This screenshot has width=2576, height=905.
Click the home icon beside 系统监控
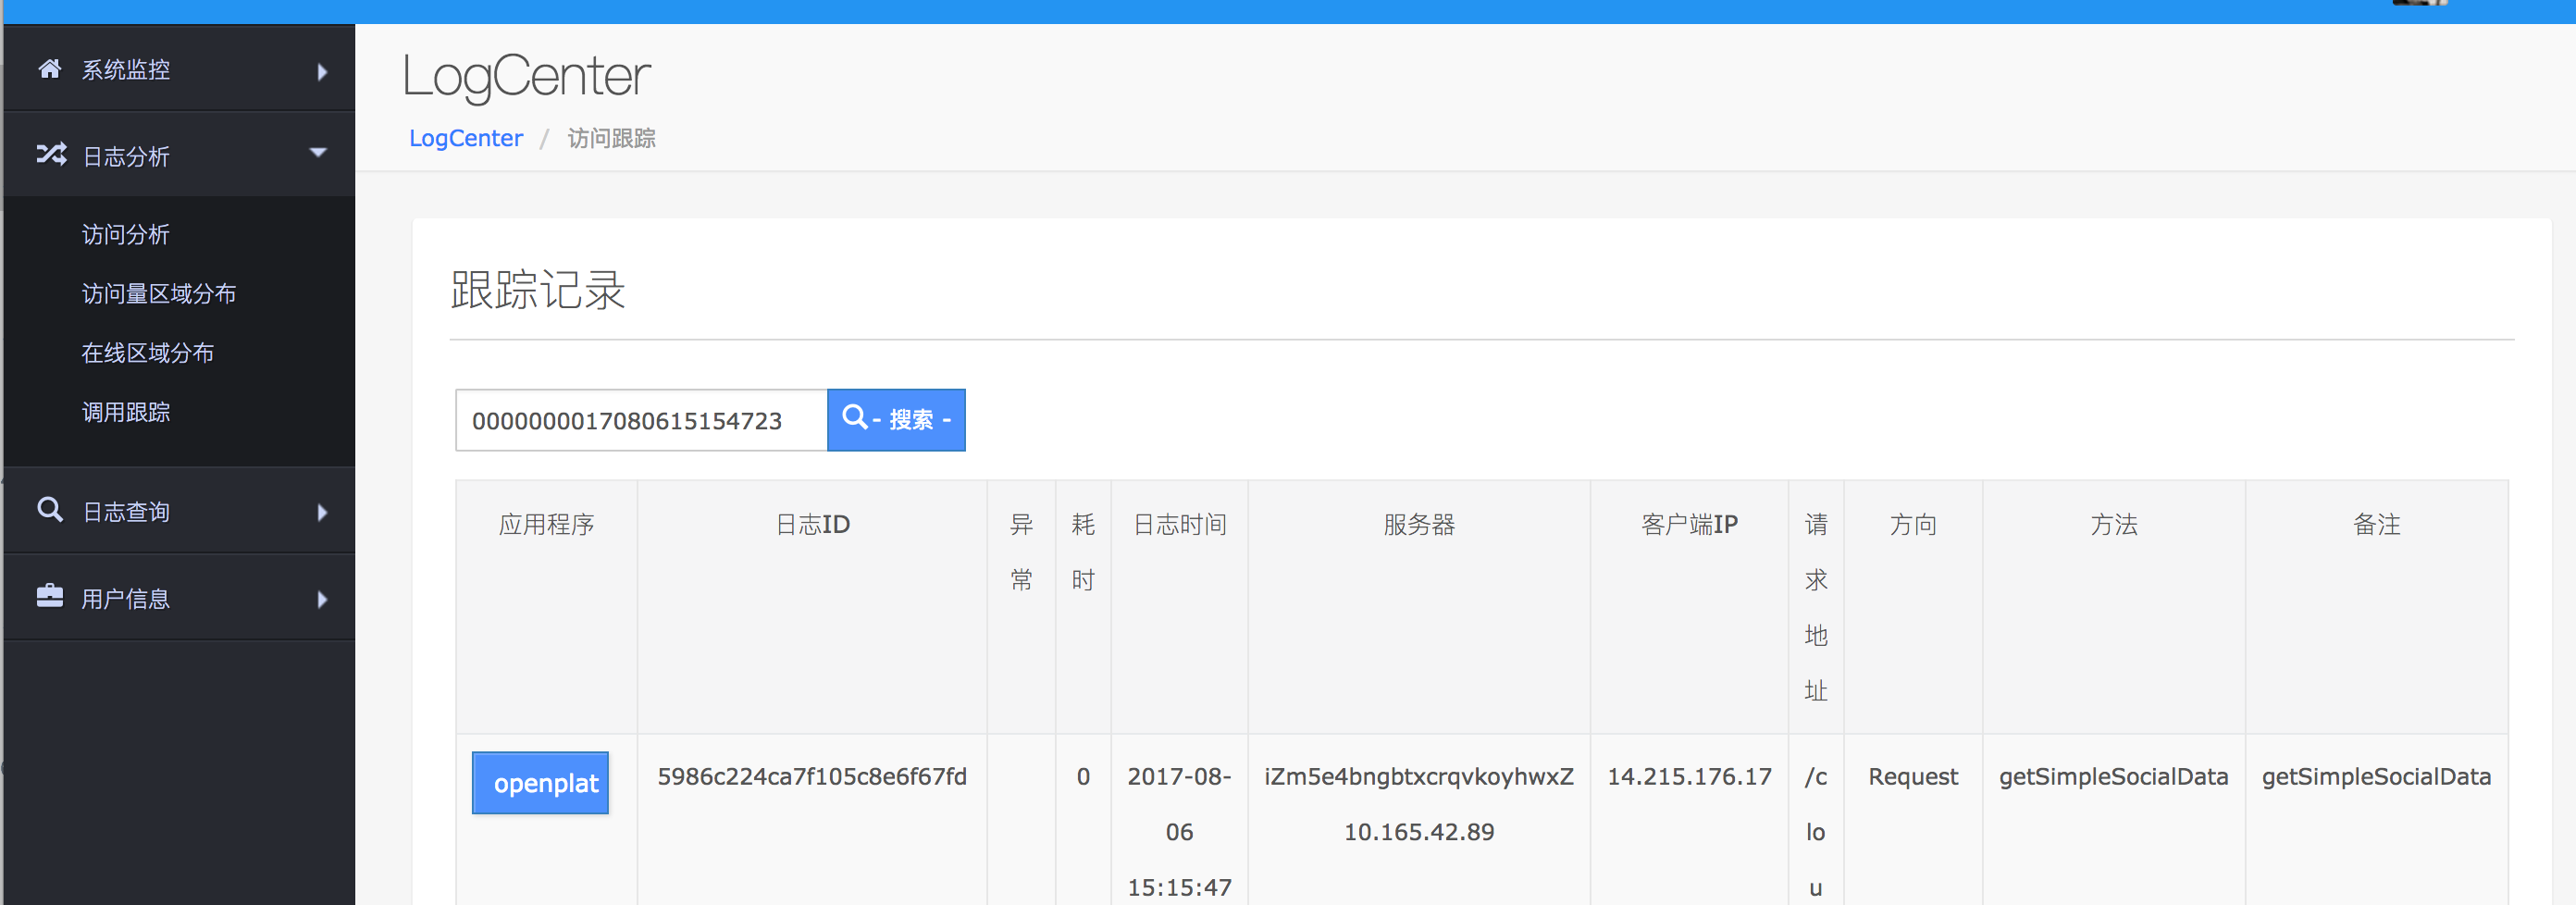49,69
